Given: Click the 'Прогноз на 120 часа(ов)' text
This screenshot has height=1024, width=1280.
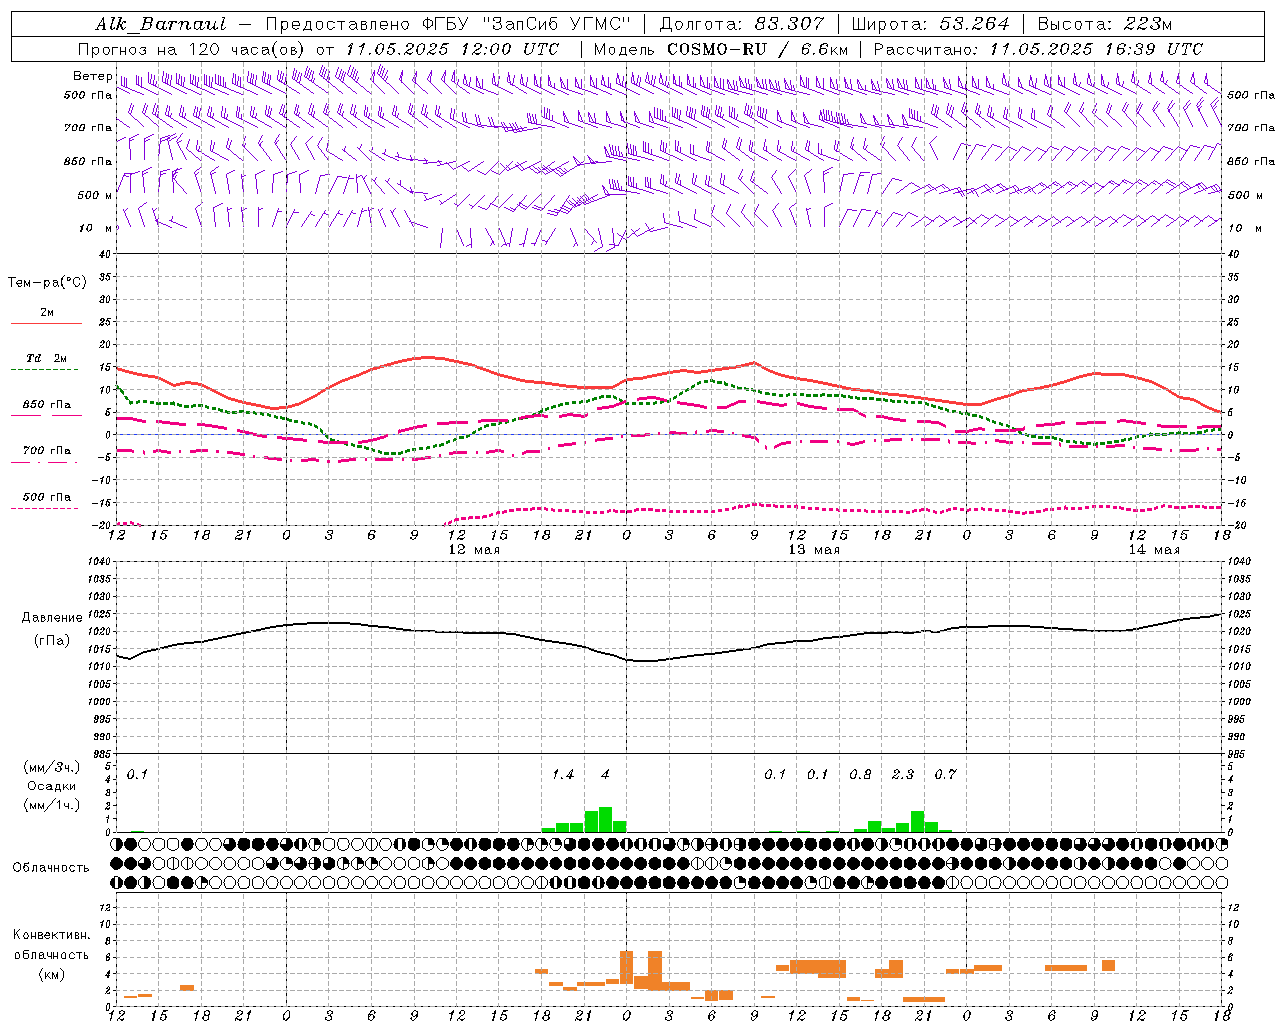Looking at the screenshot, I should coord(193,49).
